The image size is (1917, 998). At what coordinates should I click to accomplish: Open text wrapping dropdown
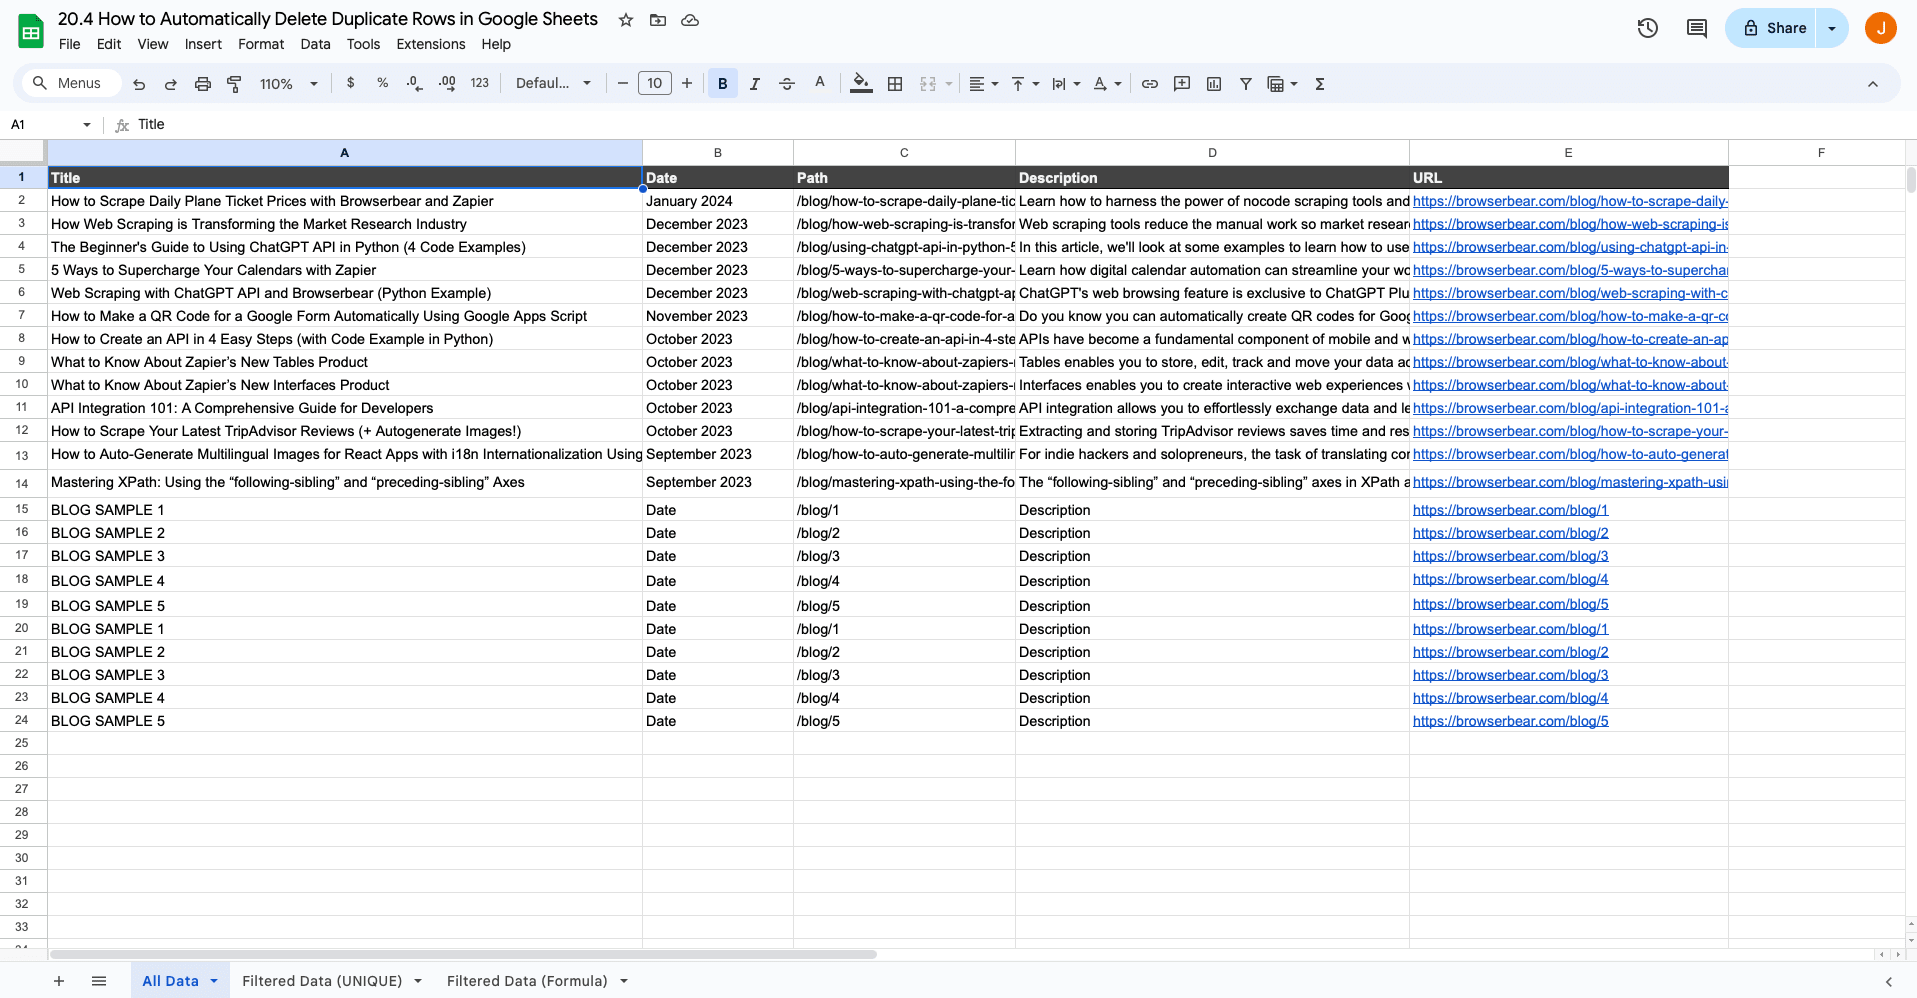[1066, 84]
